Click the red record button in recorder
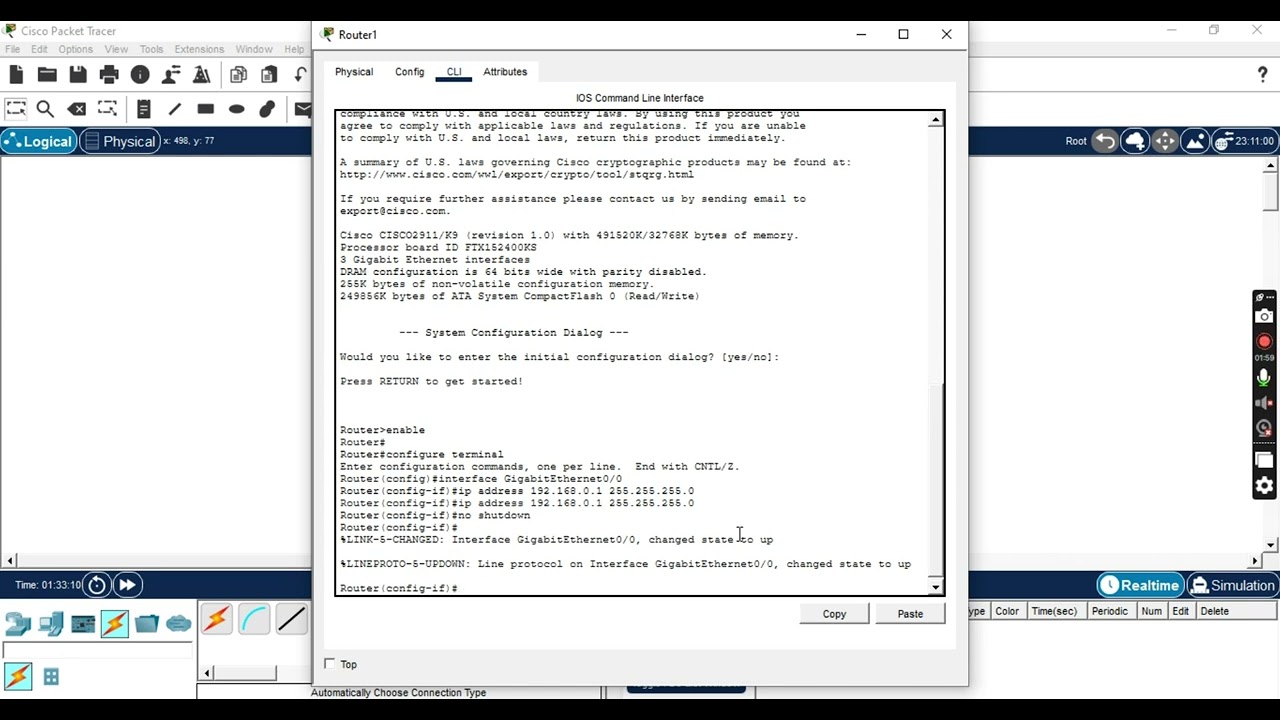 [1264, 341]
